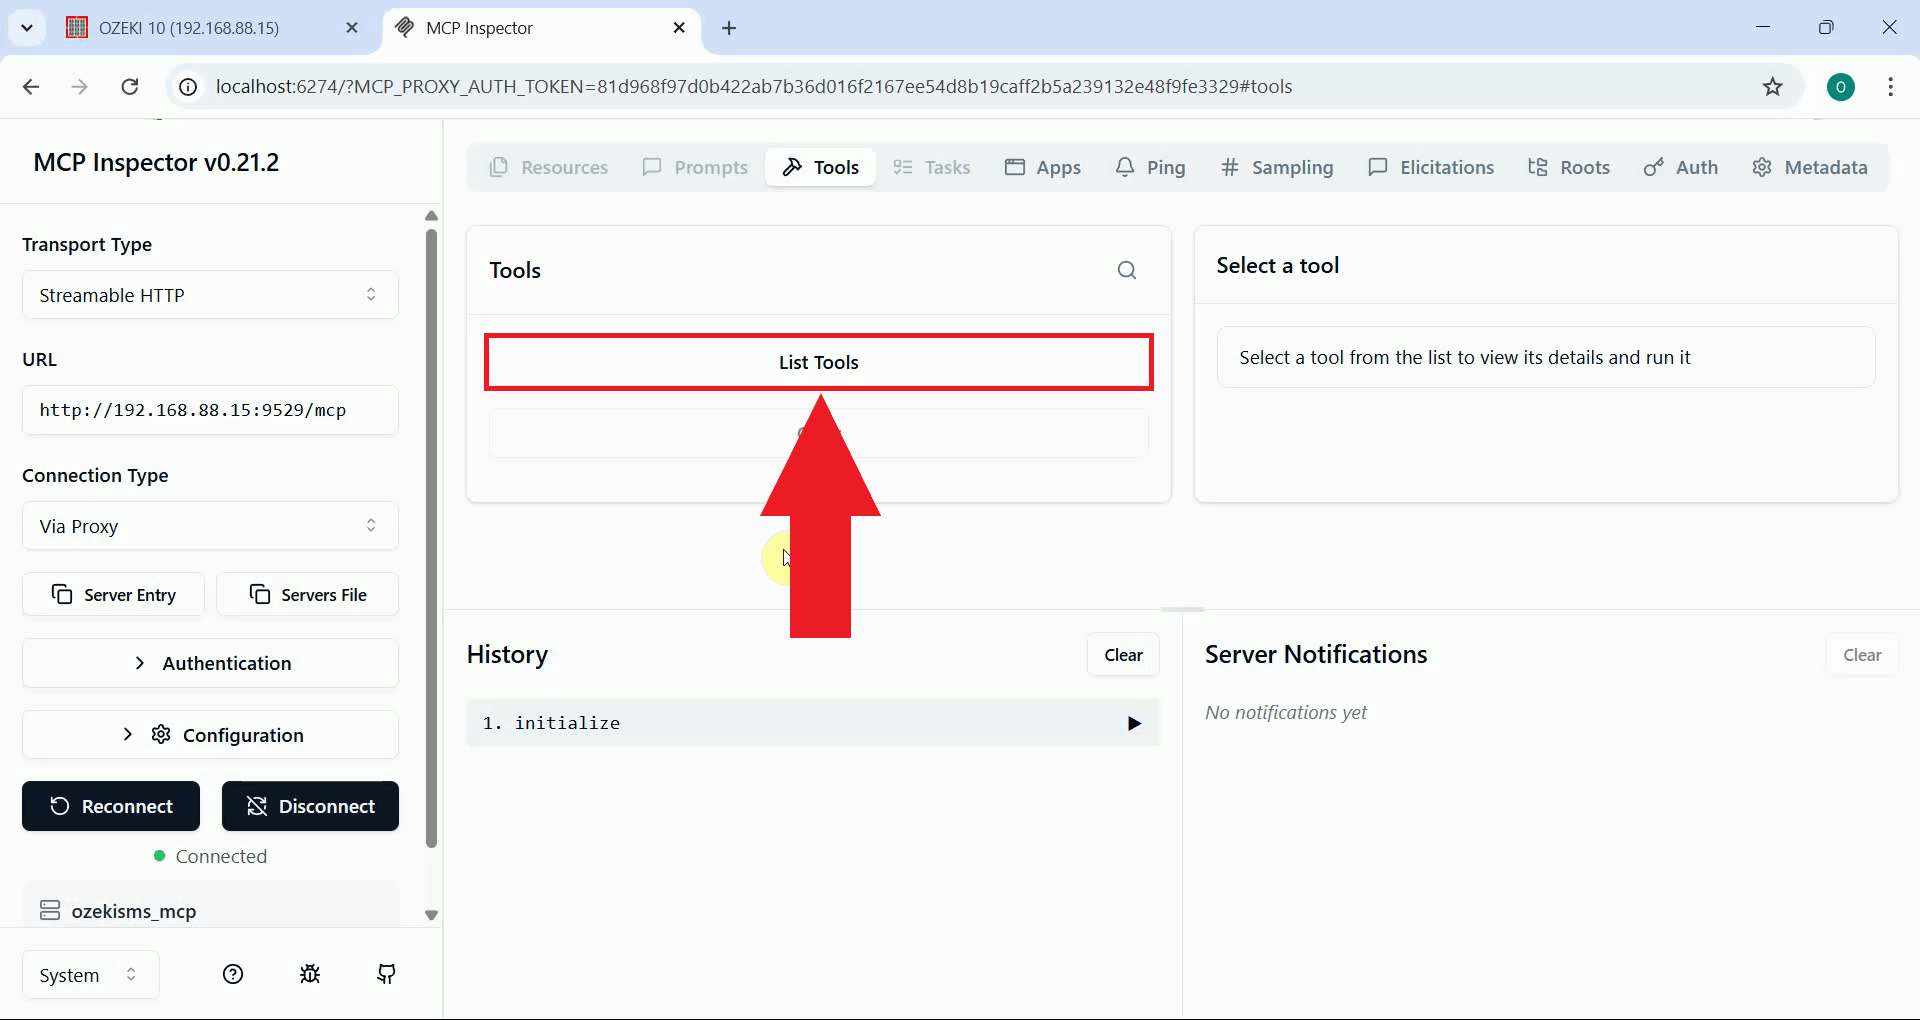Click the bug report icon

310,974
